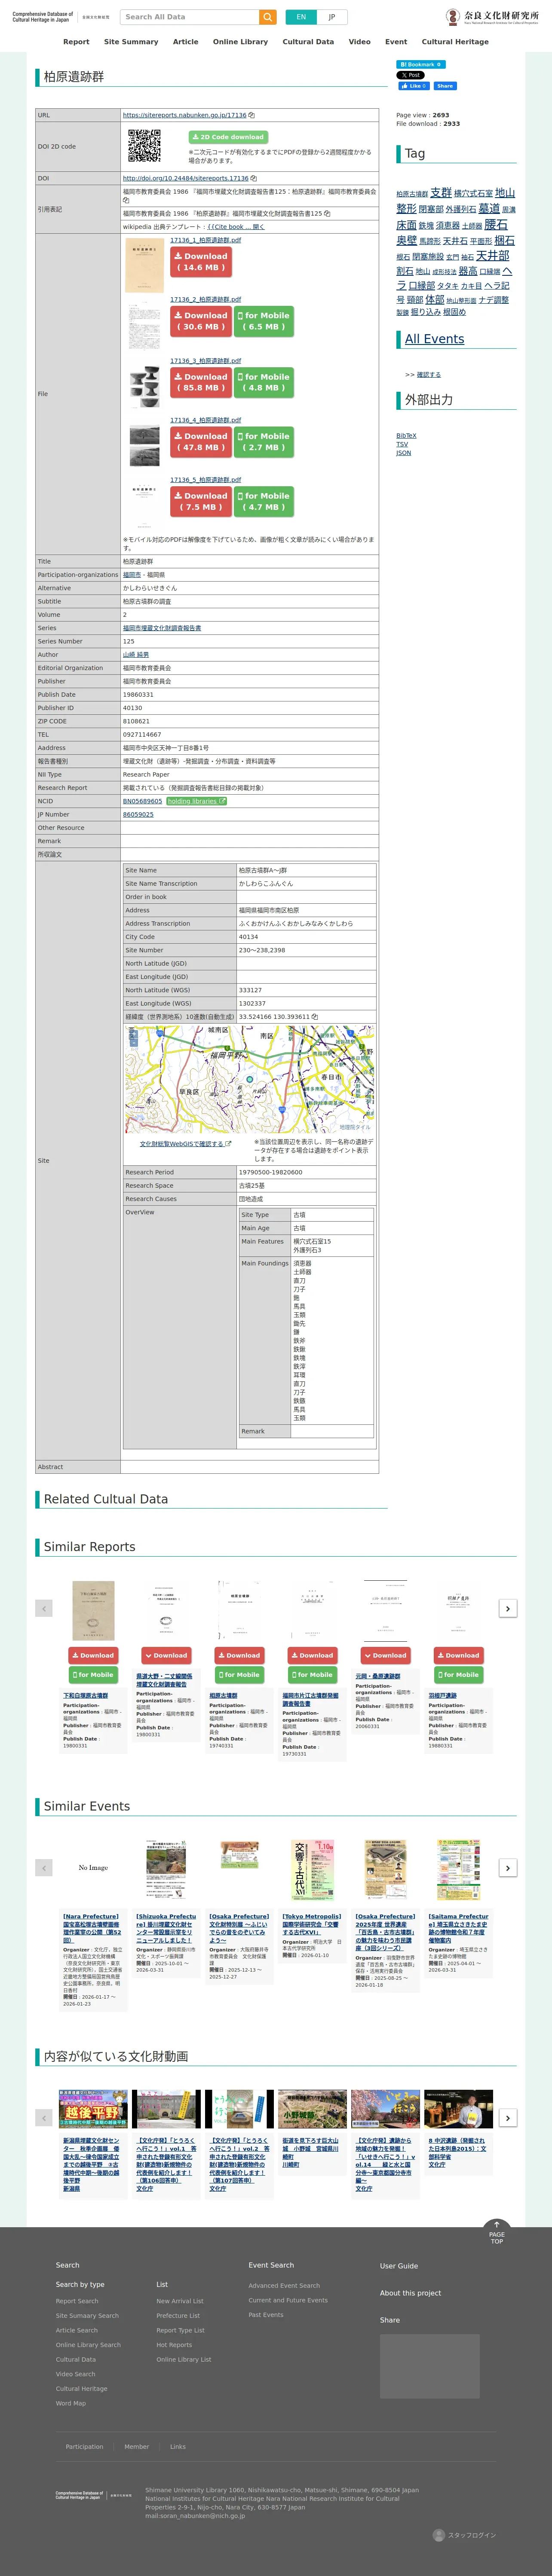This screenshot has height=2576, width=552.
Task: Switch language to JP
Action: coord(332,17)
